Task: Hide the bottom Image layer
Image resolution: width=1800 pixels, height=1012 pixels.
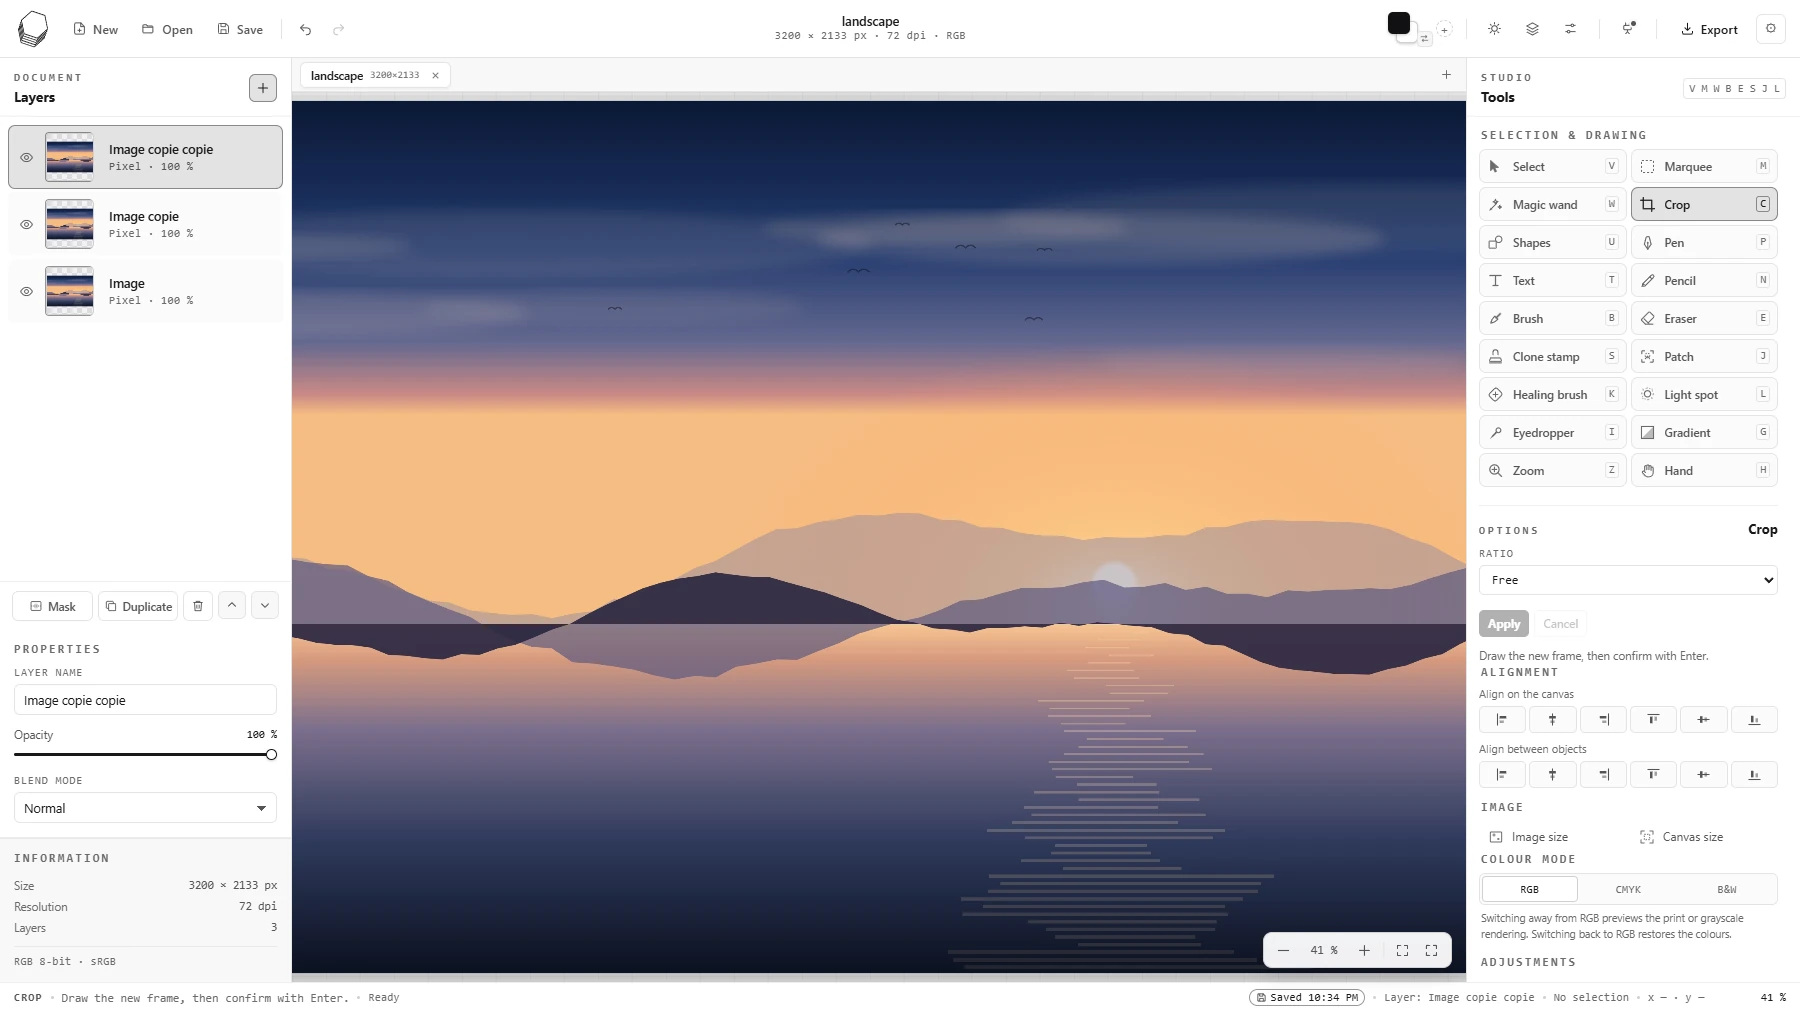Action: 27,291
